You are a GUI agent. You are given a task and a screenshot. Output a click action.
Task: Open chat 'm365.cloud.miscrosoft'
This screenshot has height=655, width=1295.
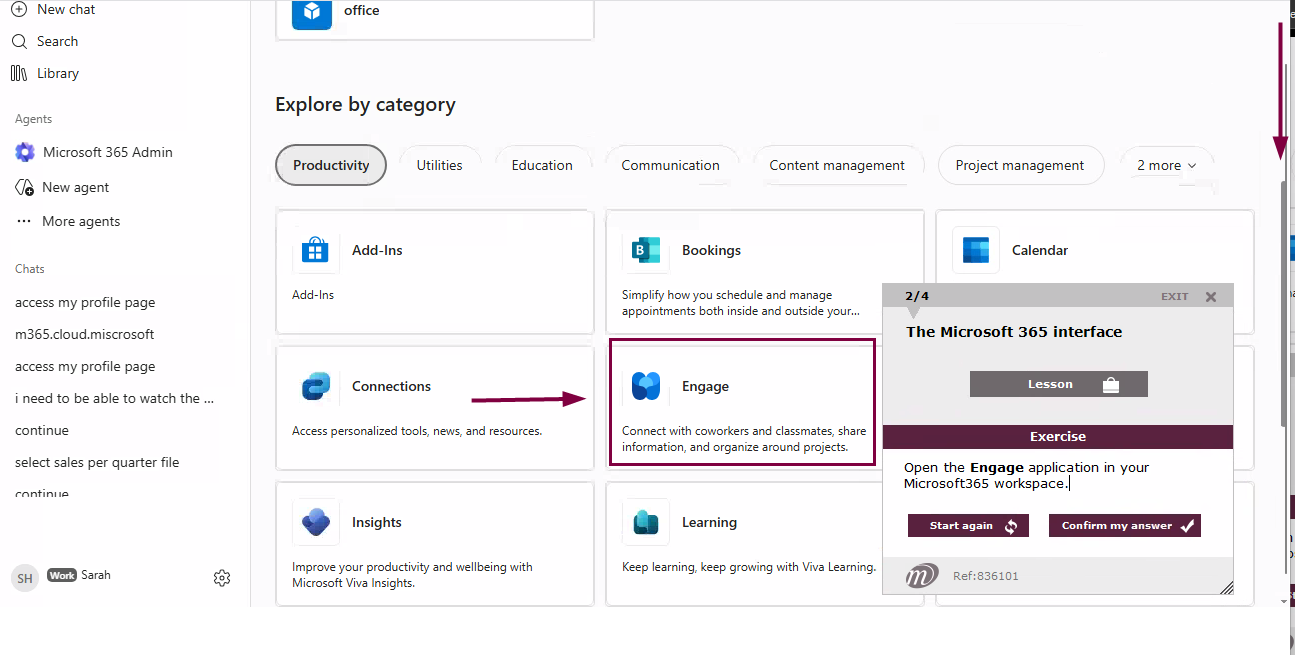pyautogui.click(x=85, y=334)
